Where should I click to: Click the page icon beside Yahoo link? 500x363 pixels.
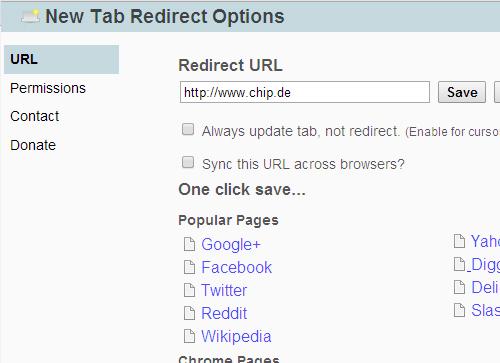pyautogui.click(x=459, y=241)
